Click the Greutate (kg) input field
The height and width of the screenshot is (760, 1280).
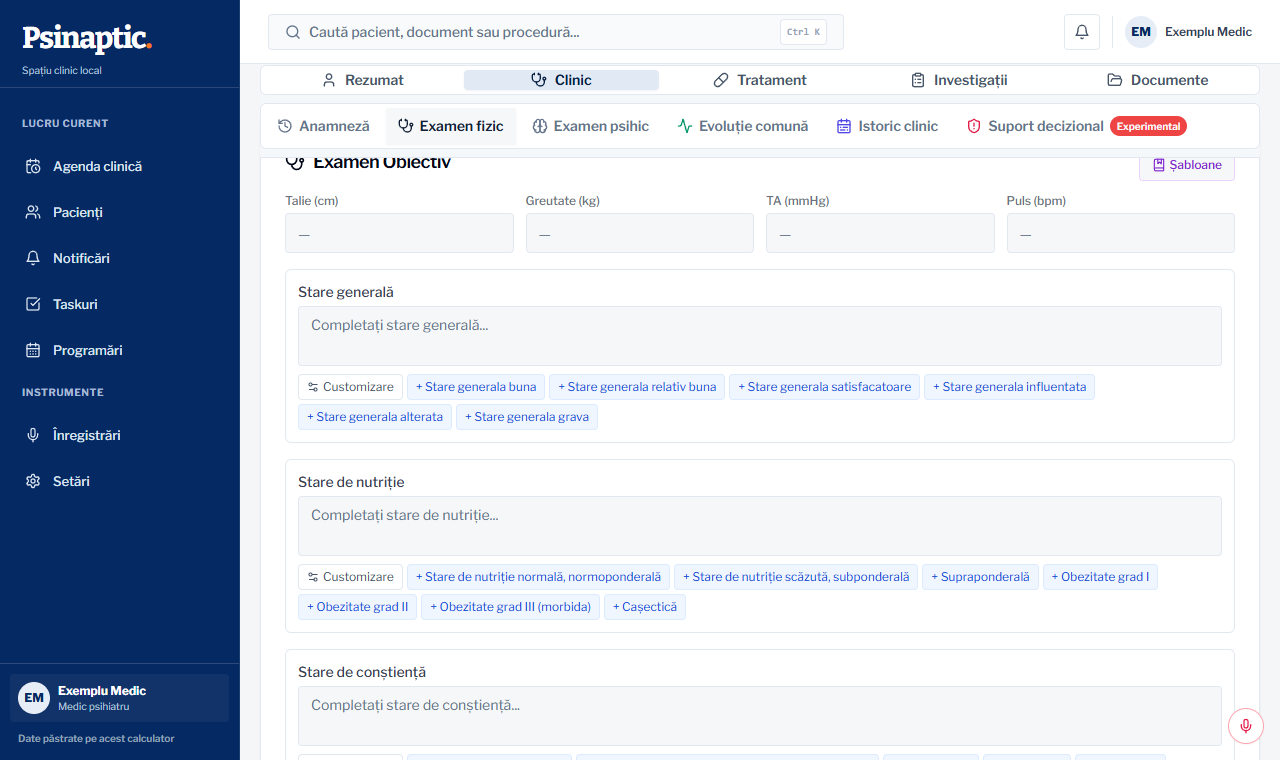pyautogui.click(x=640, y=233)
